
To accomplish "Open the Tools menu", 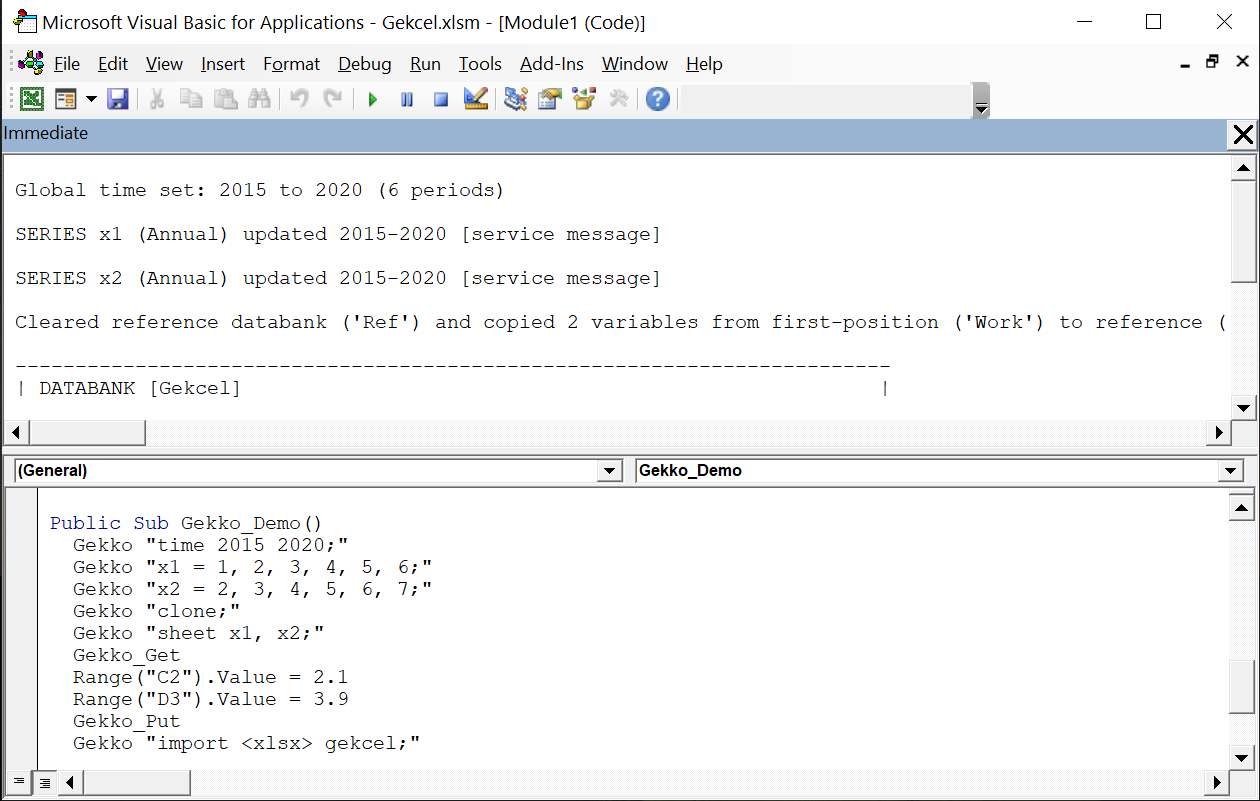I will point(480,64).
